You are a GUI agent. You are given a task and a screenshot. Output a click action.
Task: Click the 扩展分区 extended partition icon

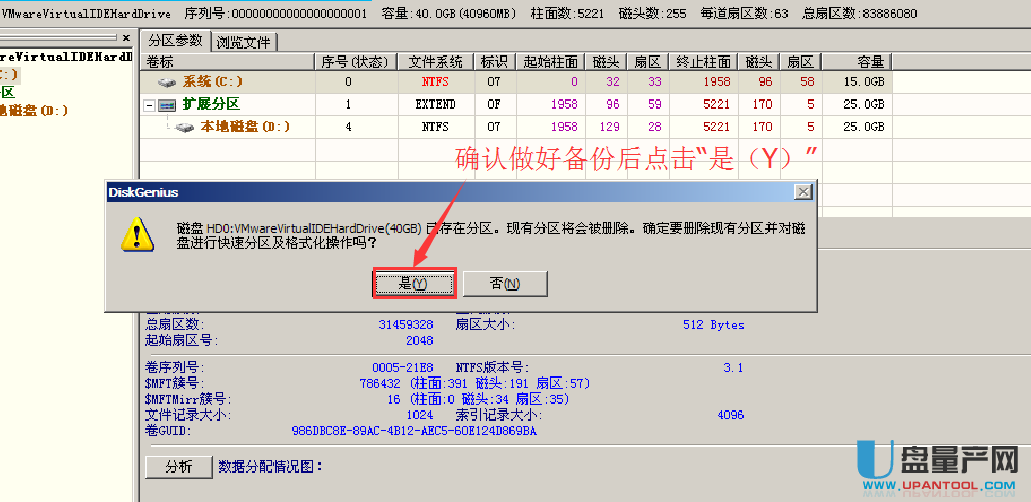(167, 104)
